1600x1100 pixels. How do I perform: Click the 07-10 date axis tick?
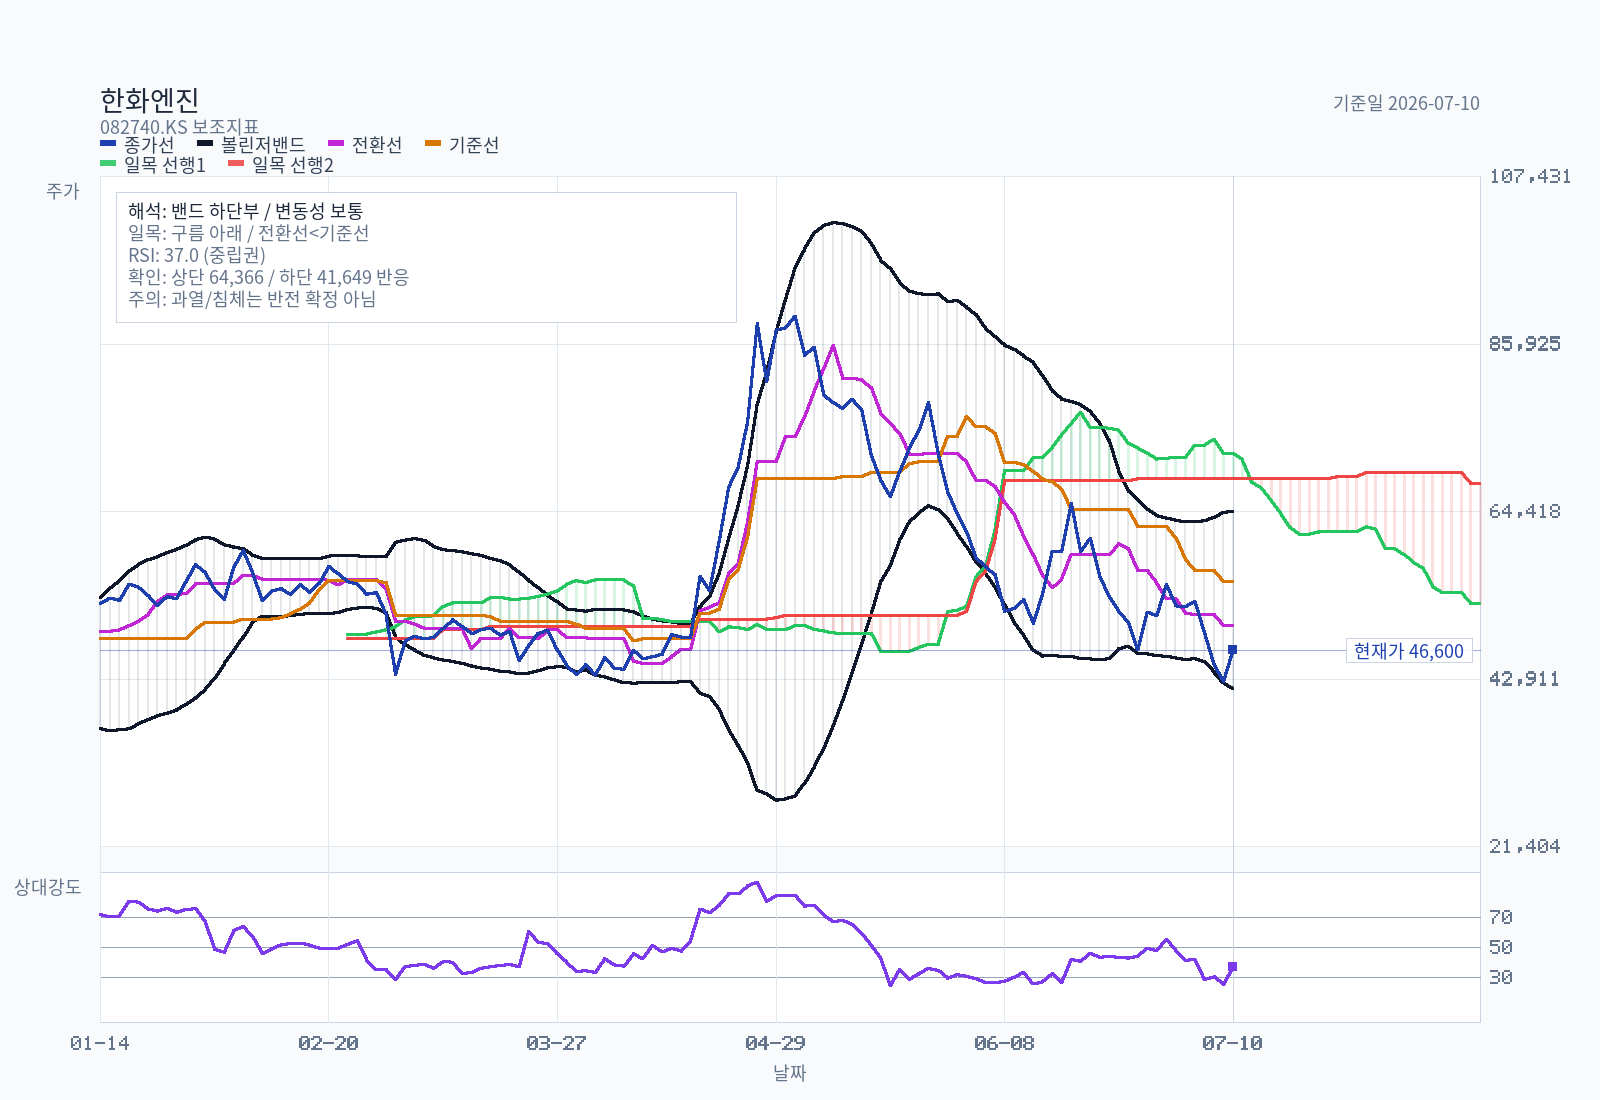[x=1233, y=1043]
